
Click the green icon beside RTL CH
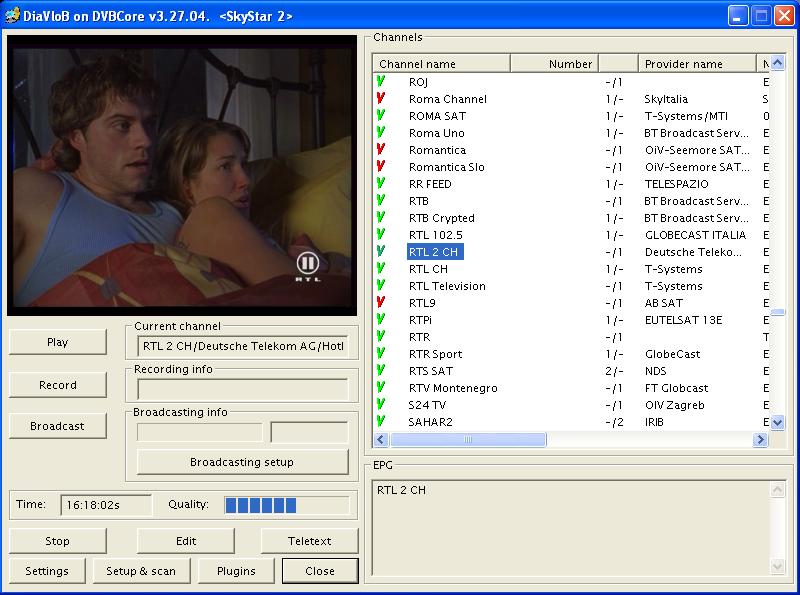[381, 268]
